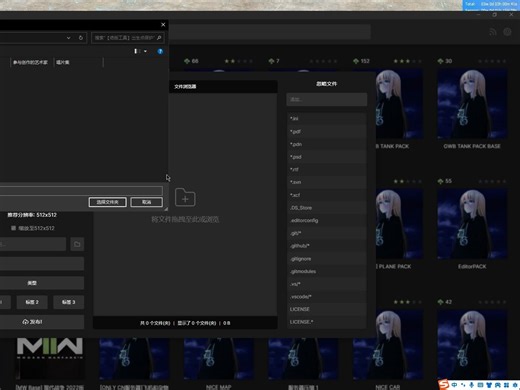The image size is (520, 390).
Task: Click the subscriber icon showing 152
Action: 356,61
